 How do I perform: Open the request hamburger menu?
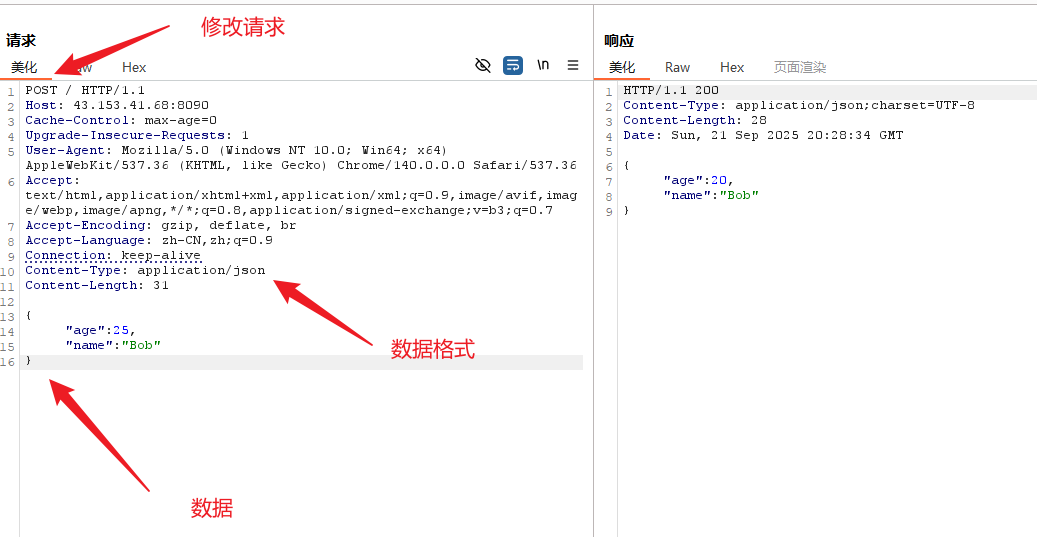573,65
